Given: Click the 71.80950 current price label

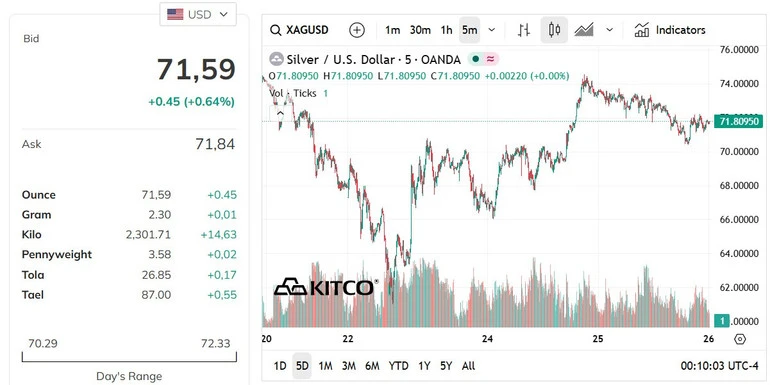Looking at the screenshot, I should (739, 121).
